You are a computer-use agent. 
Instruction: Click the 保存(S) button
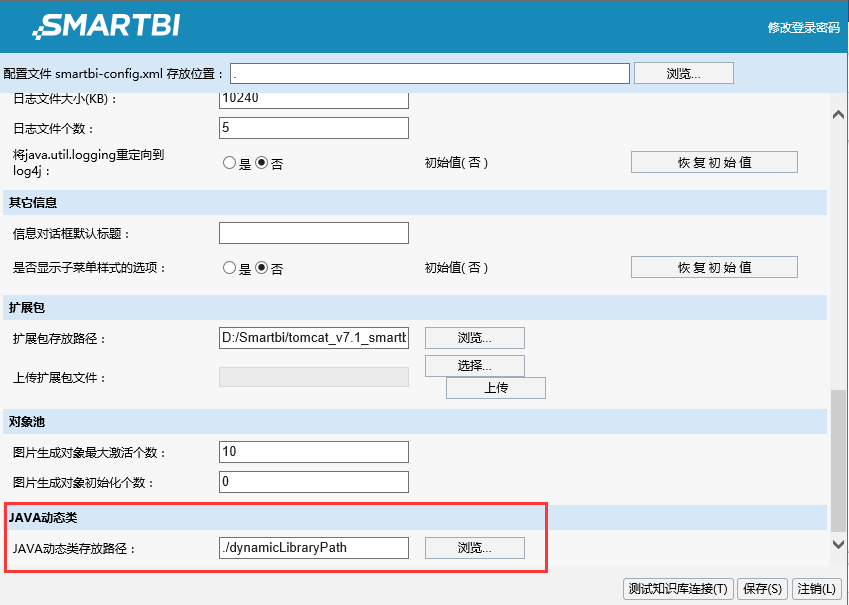point(763,588)
